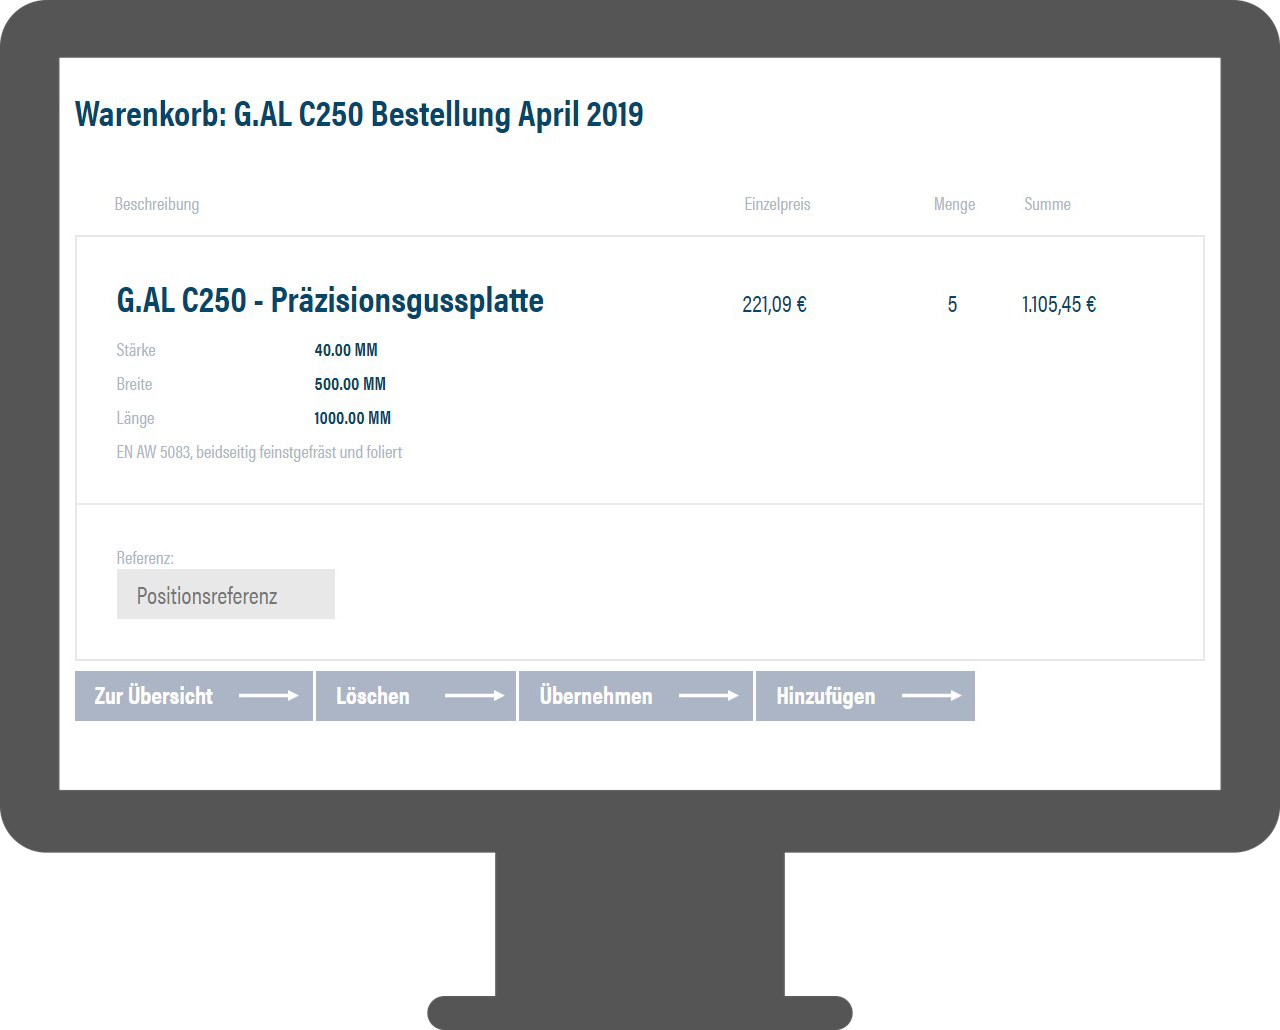
Task: Click the Löschen button
Action: 416,696
